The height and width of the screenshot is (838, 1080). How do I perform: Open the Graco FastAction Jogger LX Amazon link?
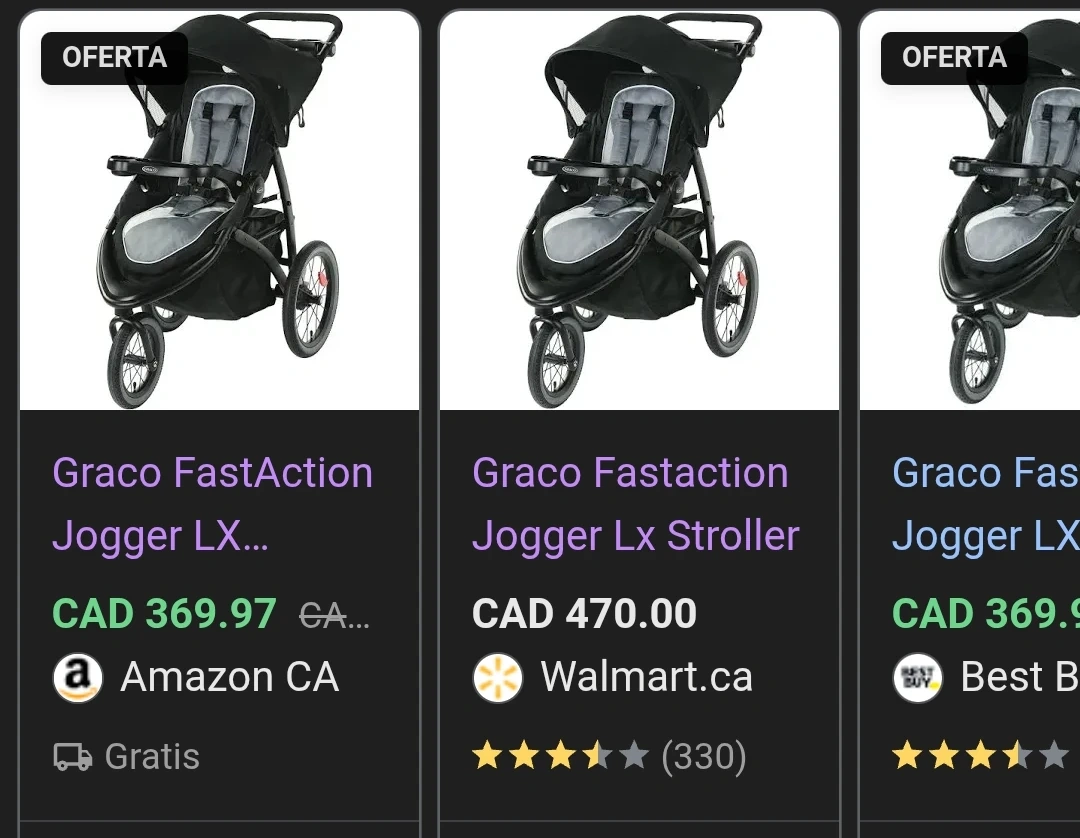click(x=212, y=504)
